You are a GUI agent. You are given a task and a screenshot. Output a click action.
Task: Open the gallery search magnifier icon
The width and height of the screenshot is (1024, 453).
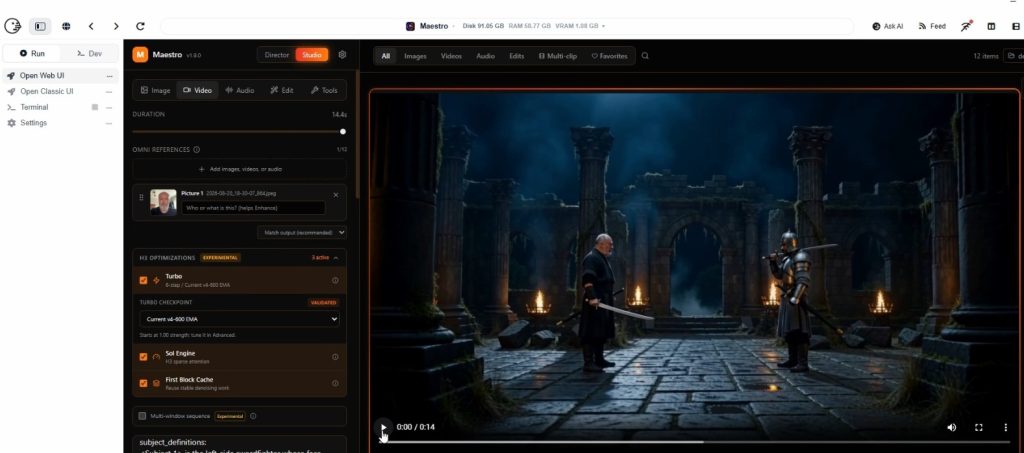pos(645,56)
